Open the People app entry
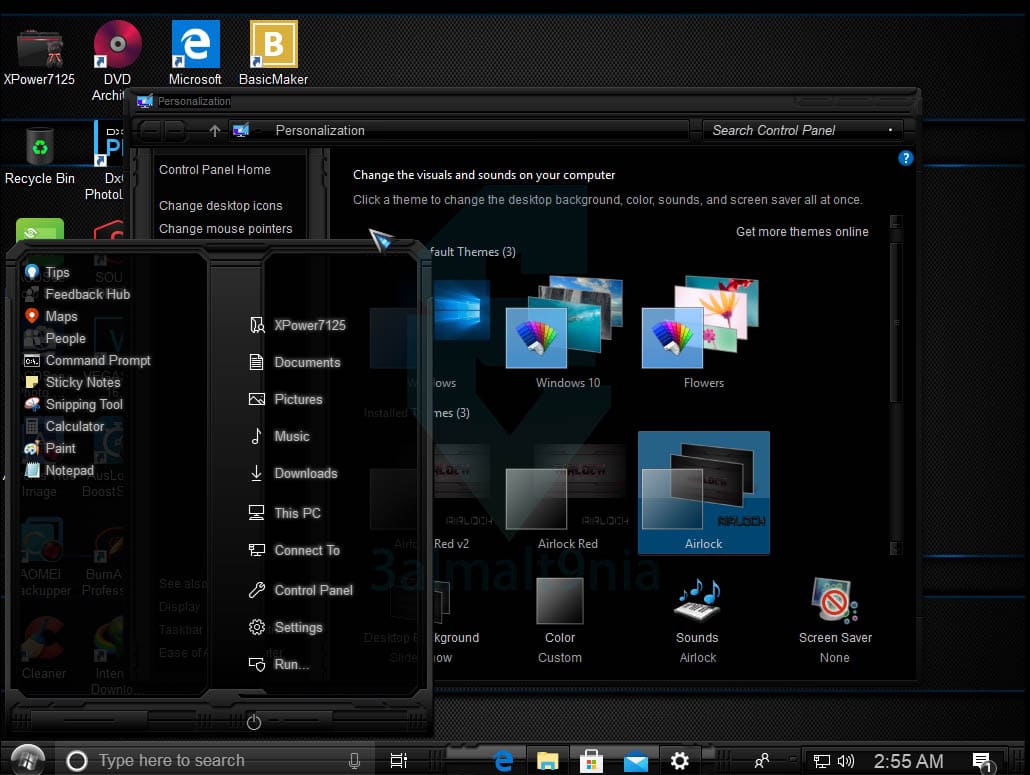This screenshot has width=1030, height=775. pos(55,338)
